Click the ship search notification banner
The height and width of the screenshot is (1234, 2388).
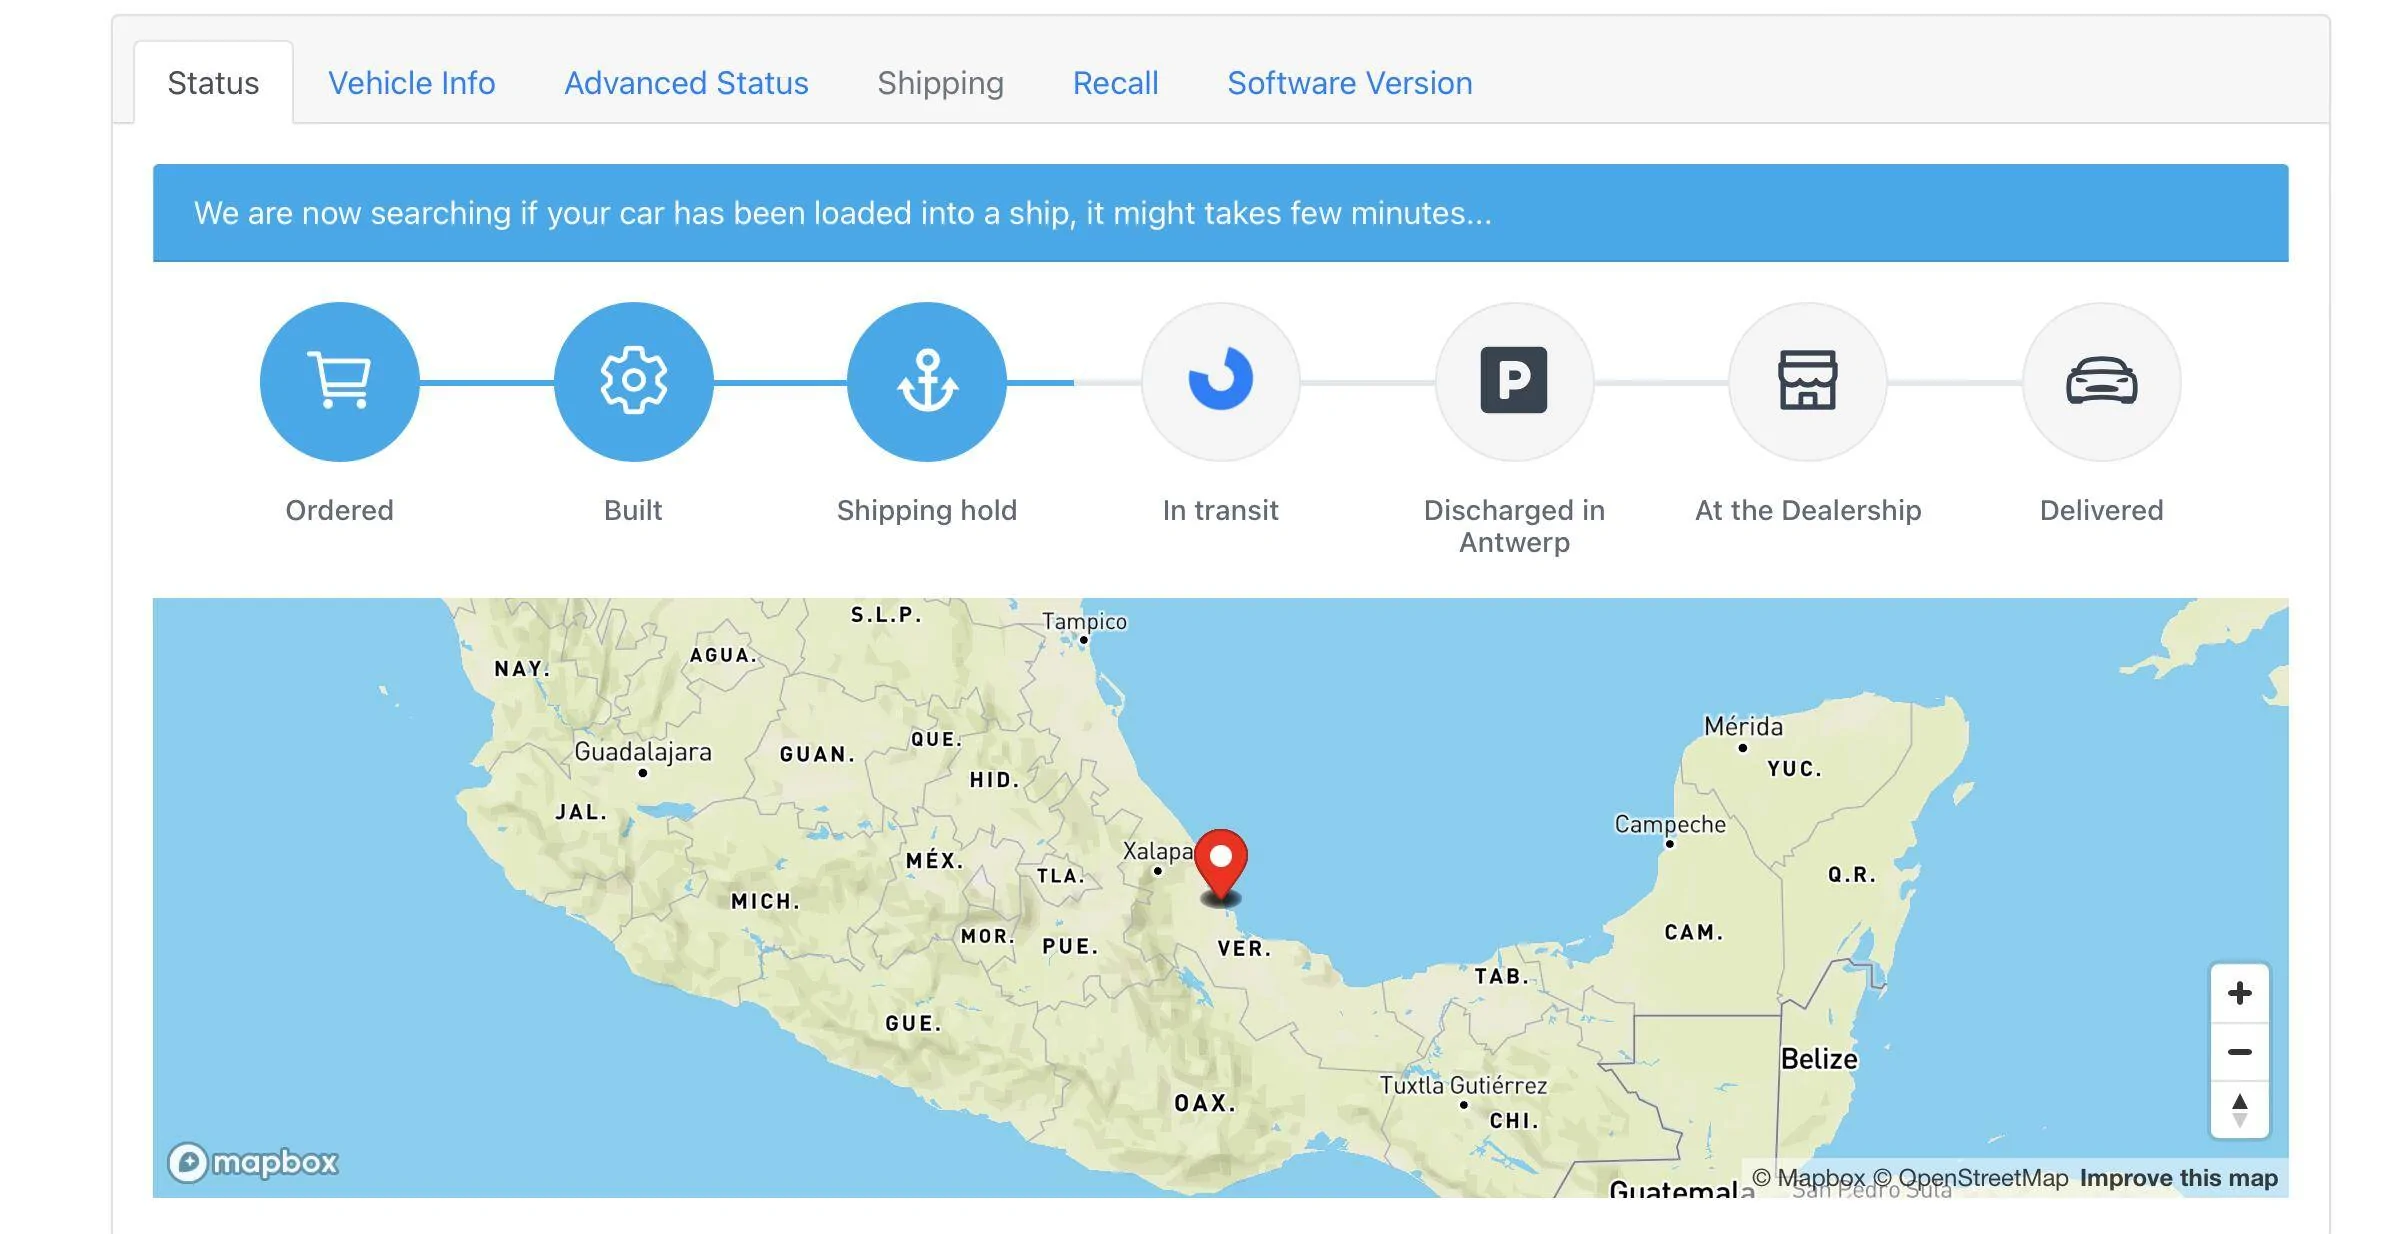1220,213
